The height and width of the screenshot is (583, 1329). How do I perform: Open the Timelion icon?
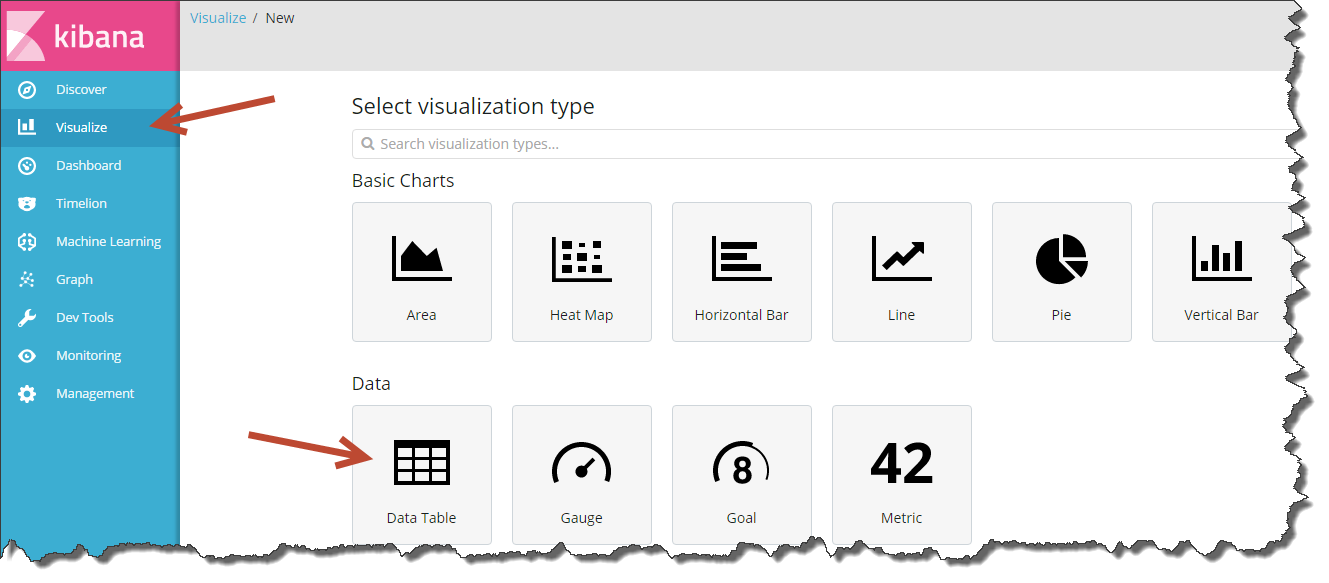tap(27, 204)
